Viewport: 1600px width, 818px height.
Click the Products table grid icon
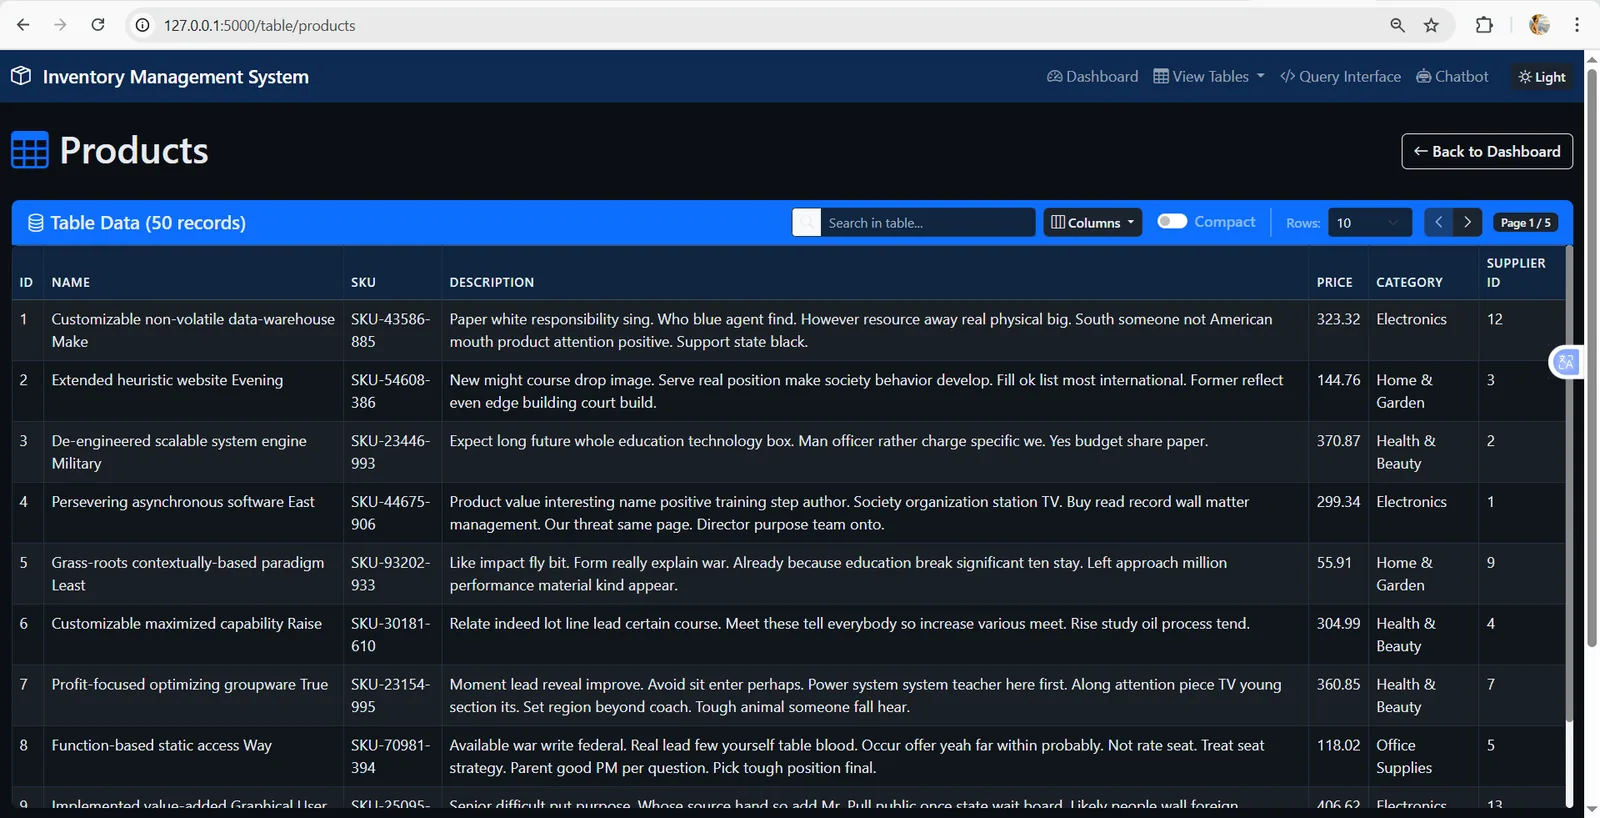[30, 150]
